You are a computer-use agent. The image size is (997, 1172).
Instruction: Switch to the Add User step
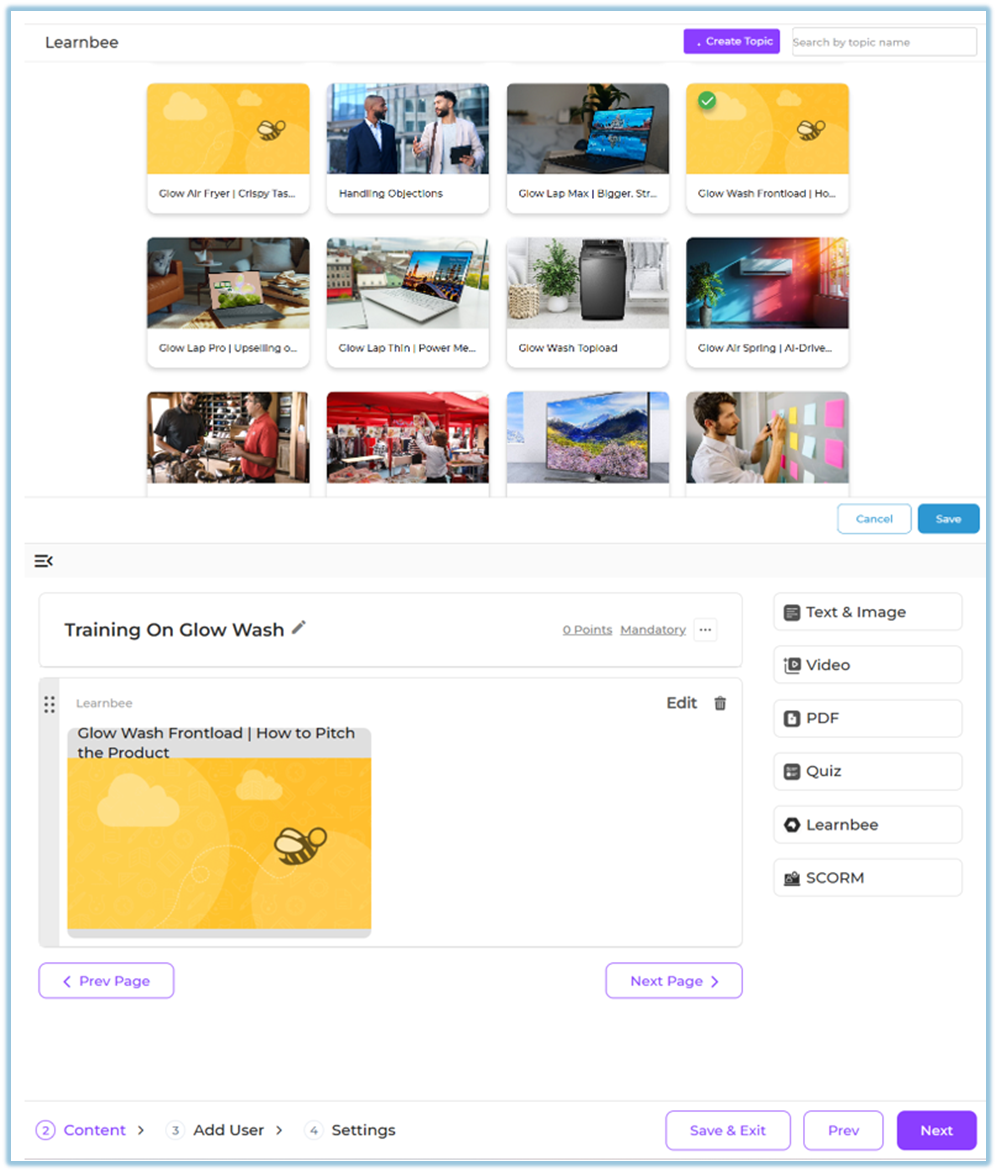point(228,1130)
